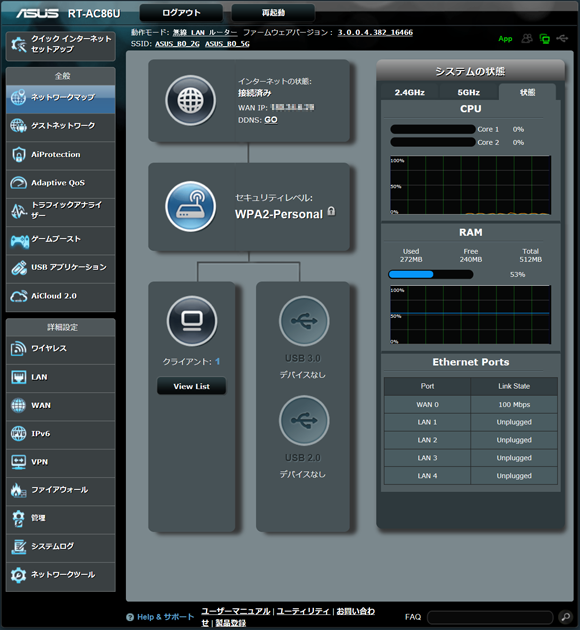
Task: Click the USB status icon in header
Action: click(562, 38)
